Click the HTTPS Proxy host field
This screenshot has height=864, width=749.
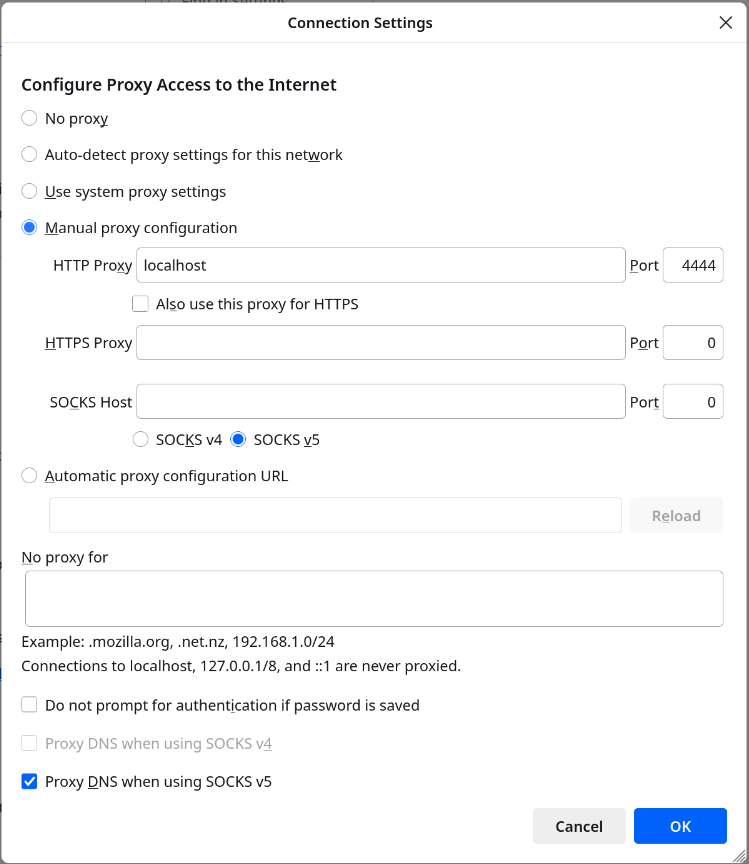381,342
